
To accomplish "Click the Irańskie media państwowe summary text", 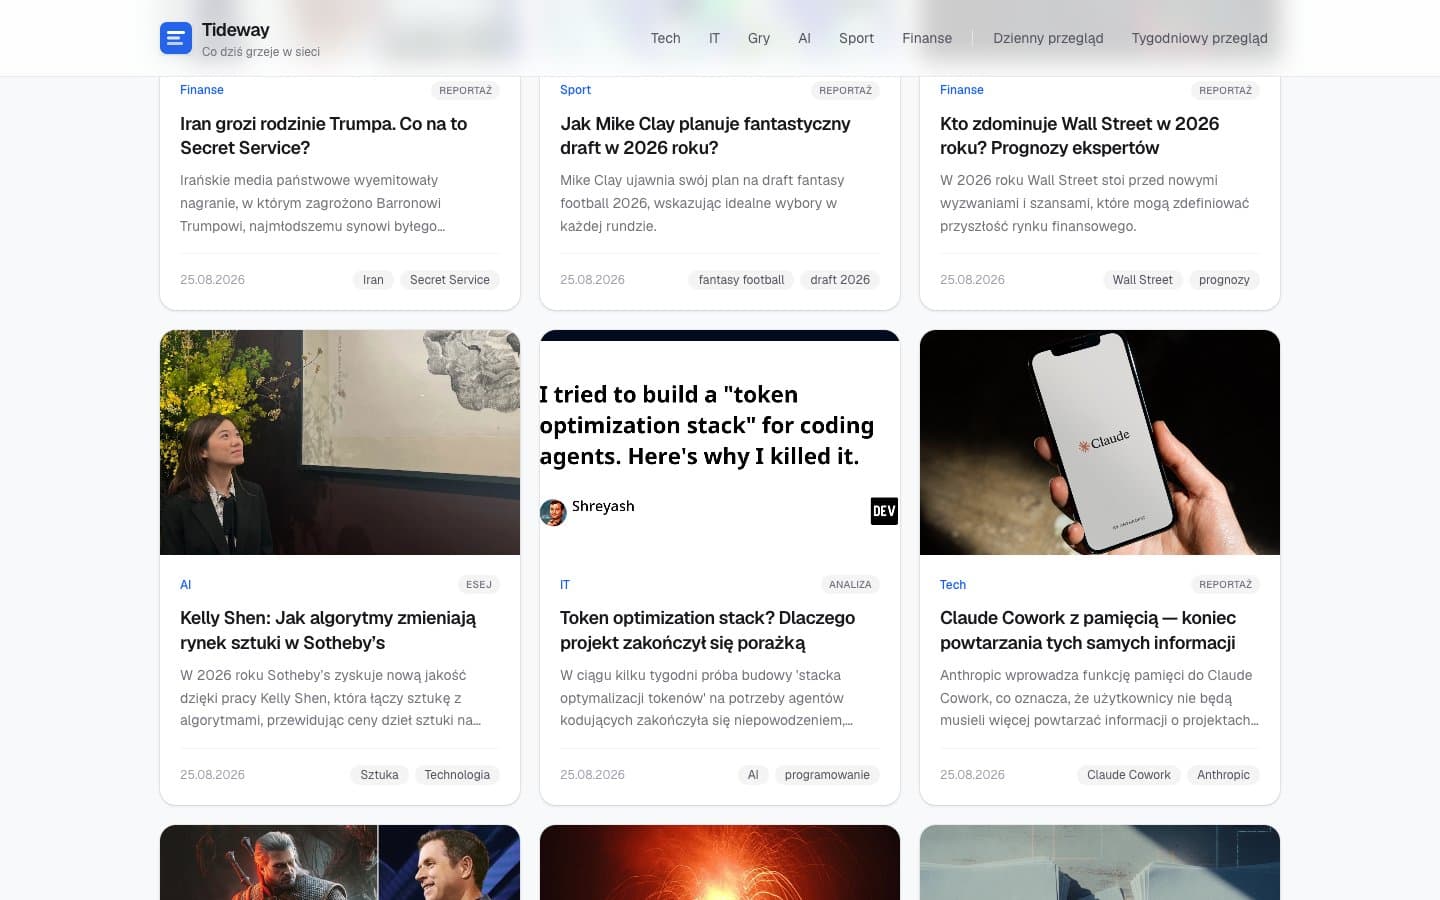I will pyautogui.click(x=313, y=203).
